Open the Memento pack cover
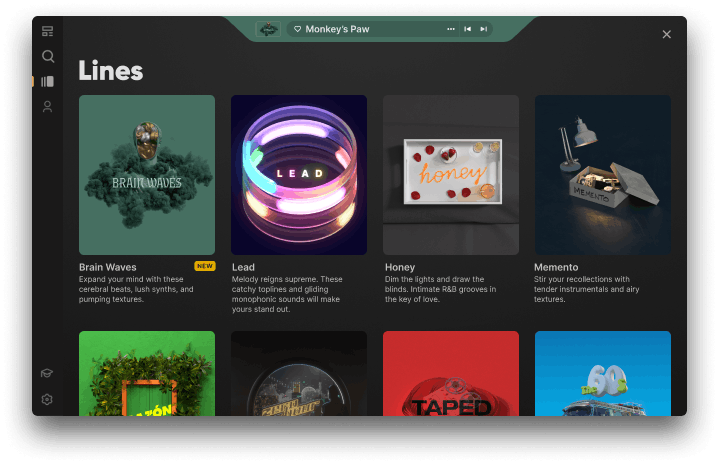The height and width of the screenshot is (464, 719). point(603,175)
